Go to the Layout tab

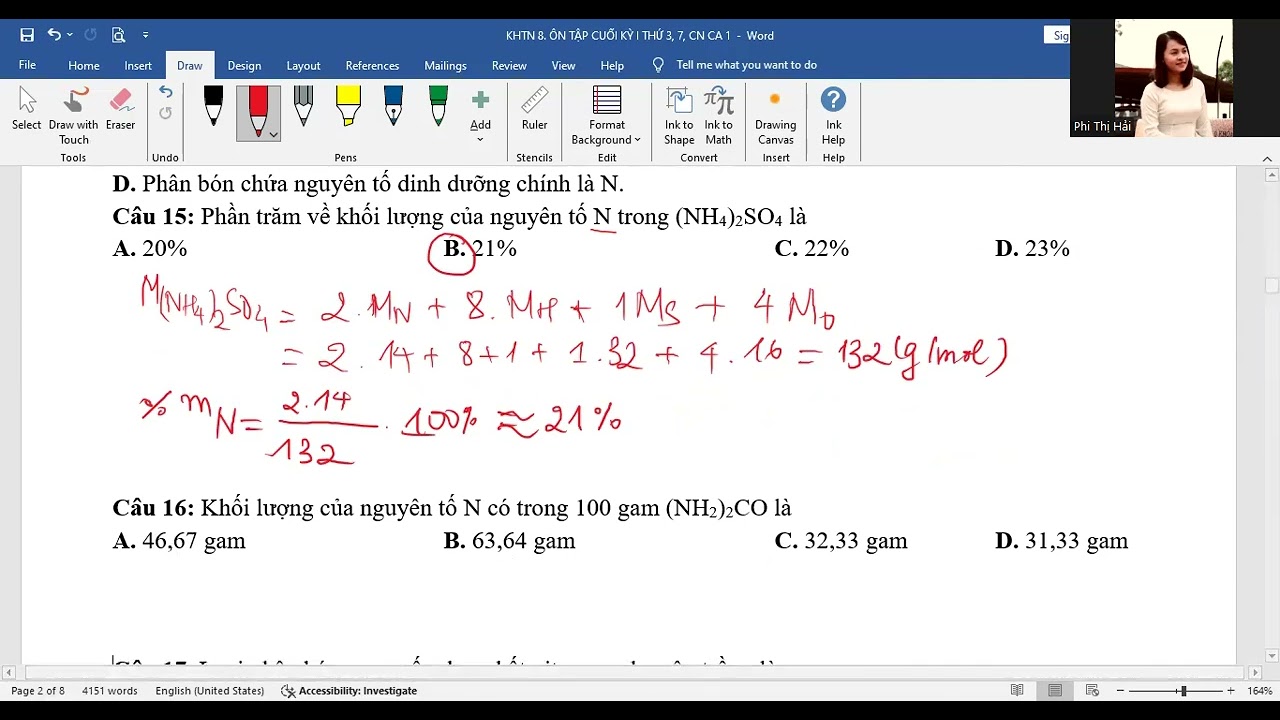303,65
